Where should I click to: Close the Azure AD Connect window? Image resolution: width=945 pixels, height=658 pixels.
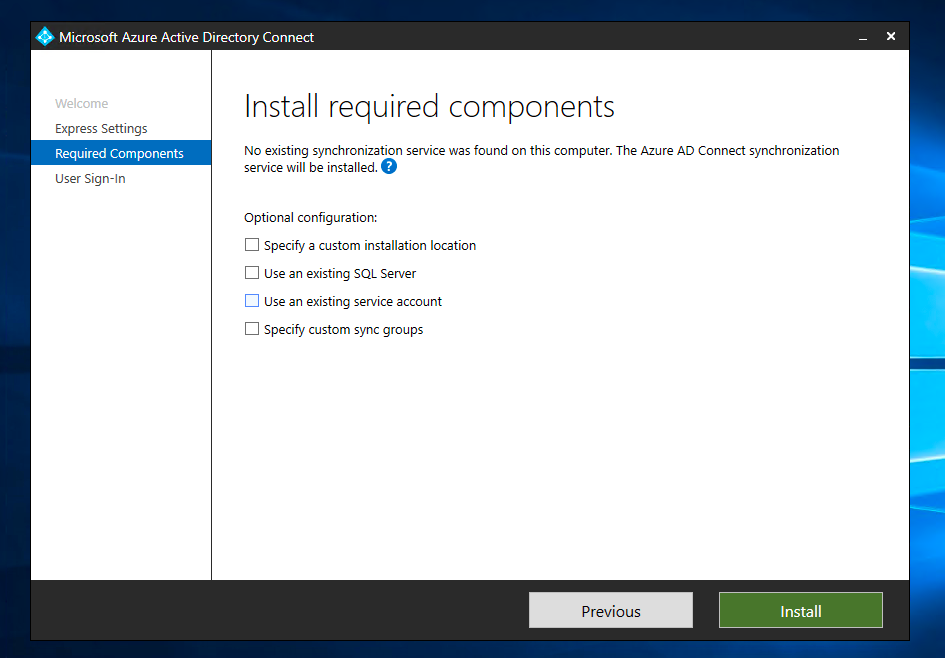(891, 37)
